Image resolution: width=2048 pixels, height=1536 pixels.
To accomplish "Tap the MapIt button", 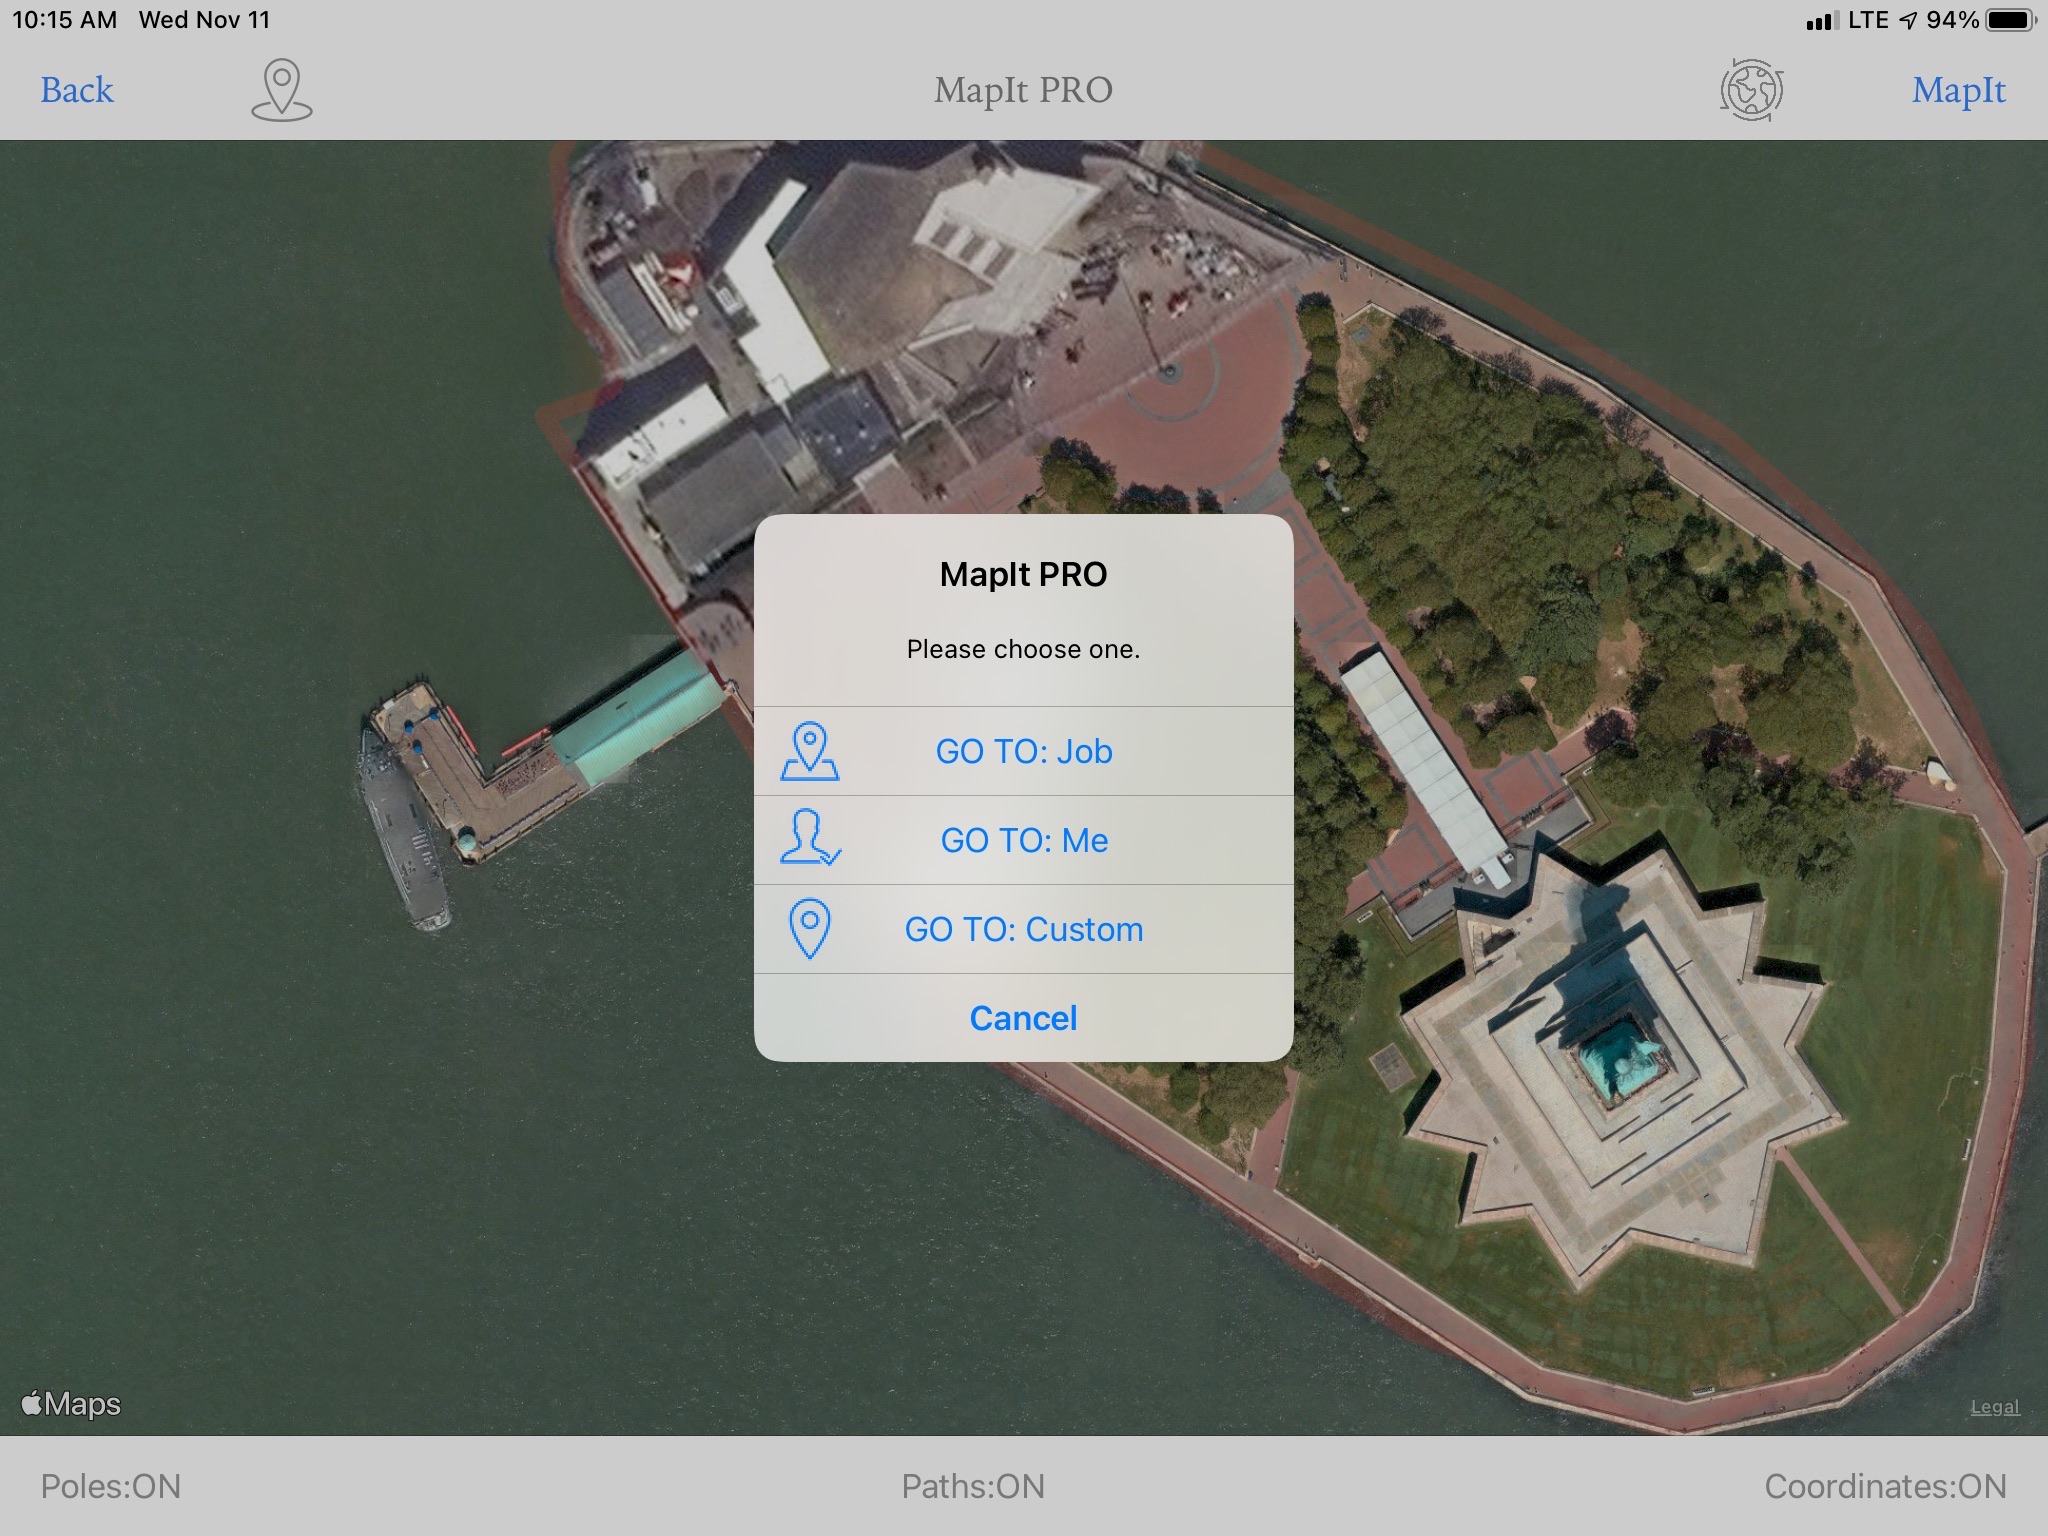I will pyautogui.click(x=1958, y=90).
